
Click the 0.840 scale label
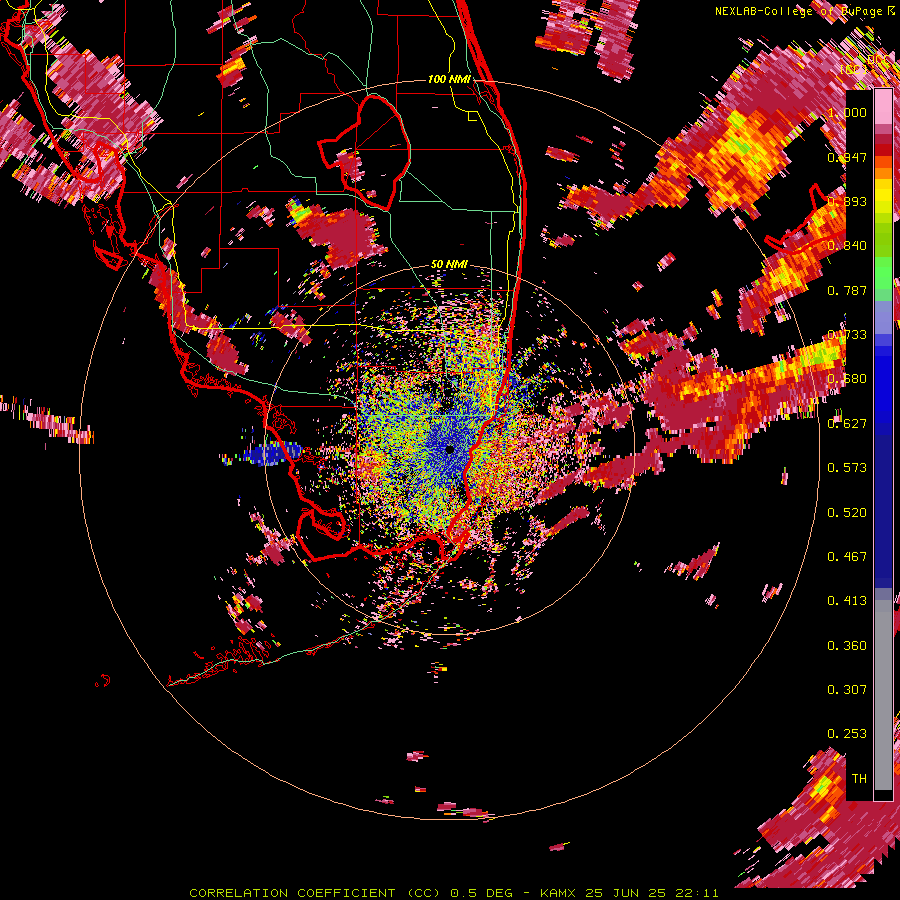[x=847, y=246]
